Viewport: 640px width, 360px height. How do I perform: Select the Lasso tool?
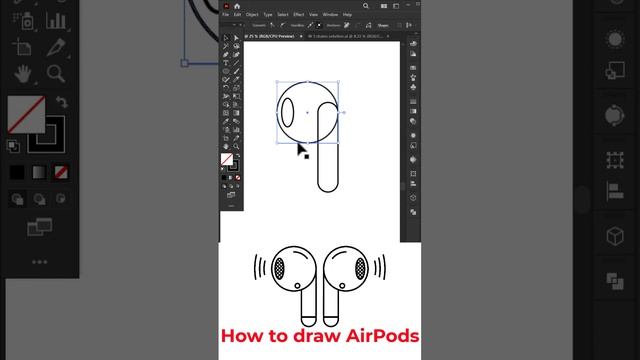236,46
